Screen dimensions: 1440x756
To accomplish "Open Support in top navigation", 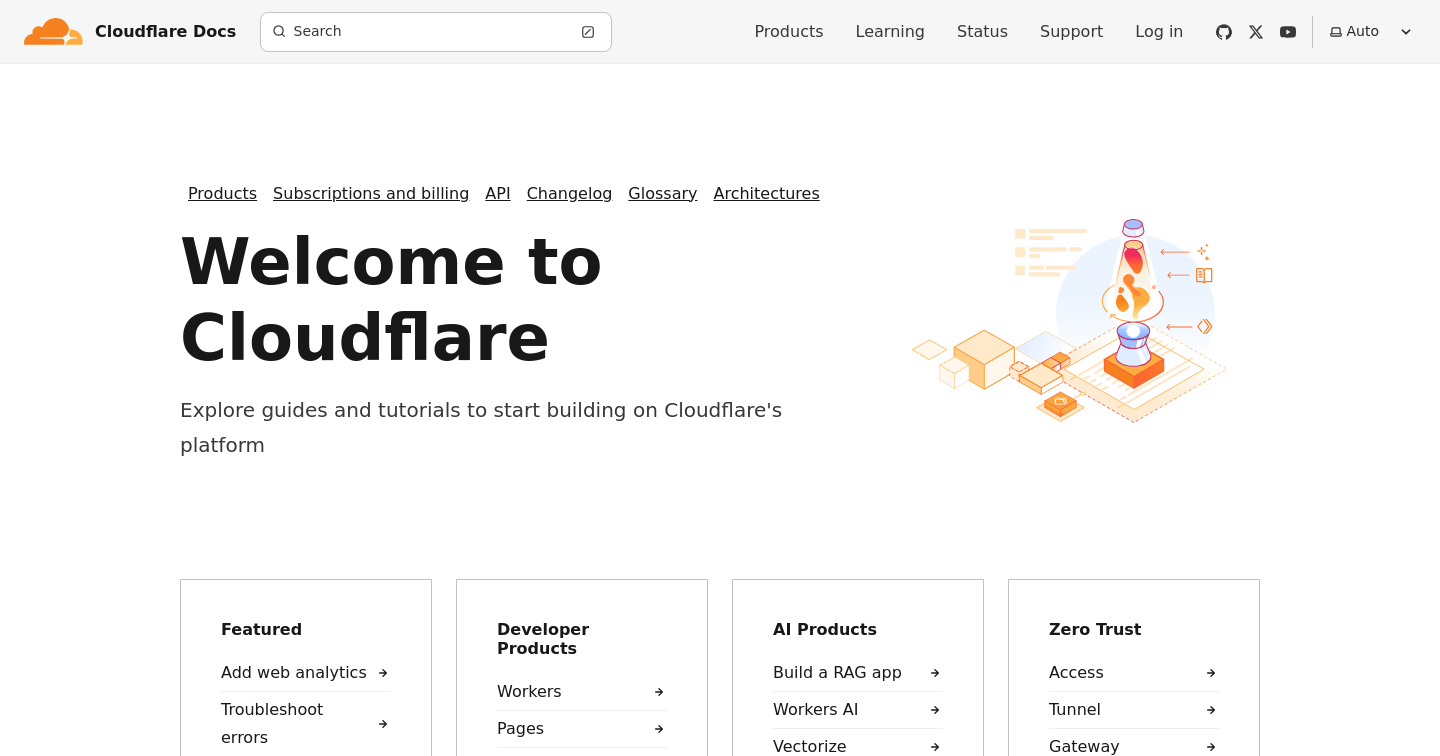I will point(1071,32).
